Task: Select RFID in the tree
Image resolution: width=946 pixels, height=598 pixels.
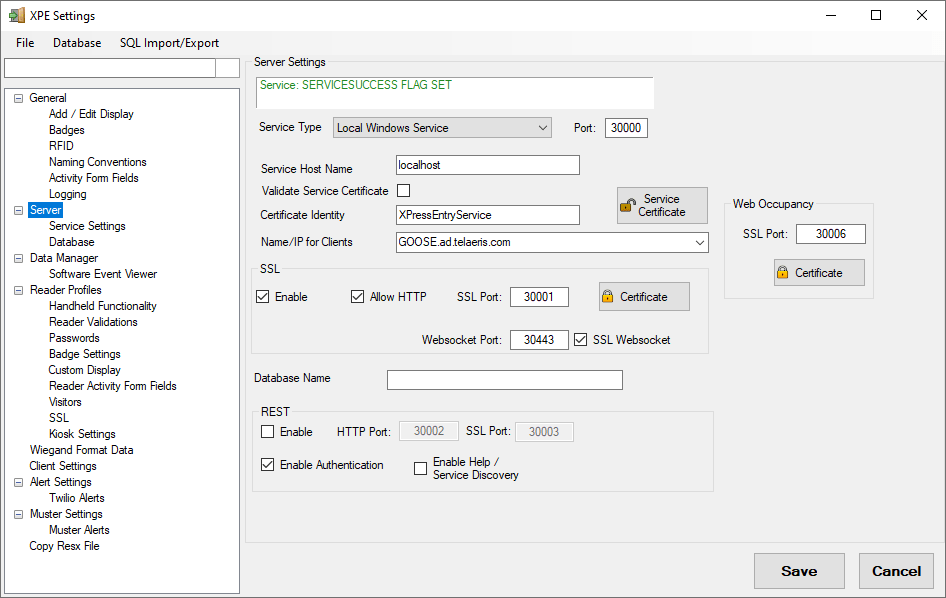Action: pos(61,146)
